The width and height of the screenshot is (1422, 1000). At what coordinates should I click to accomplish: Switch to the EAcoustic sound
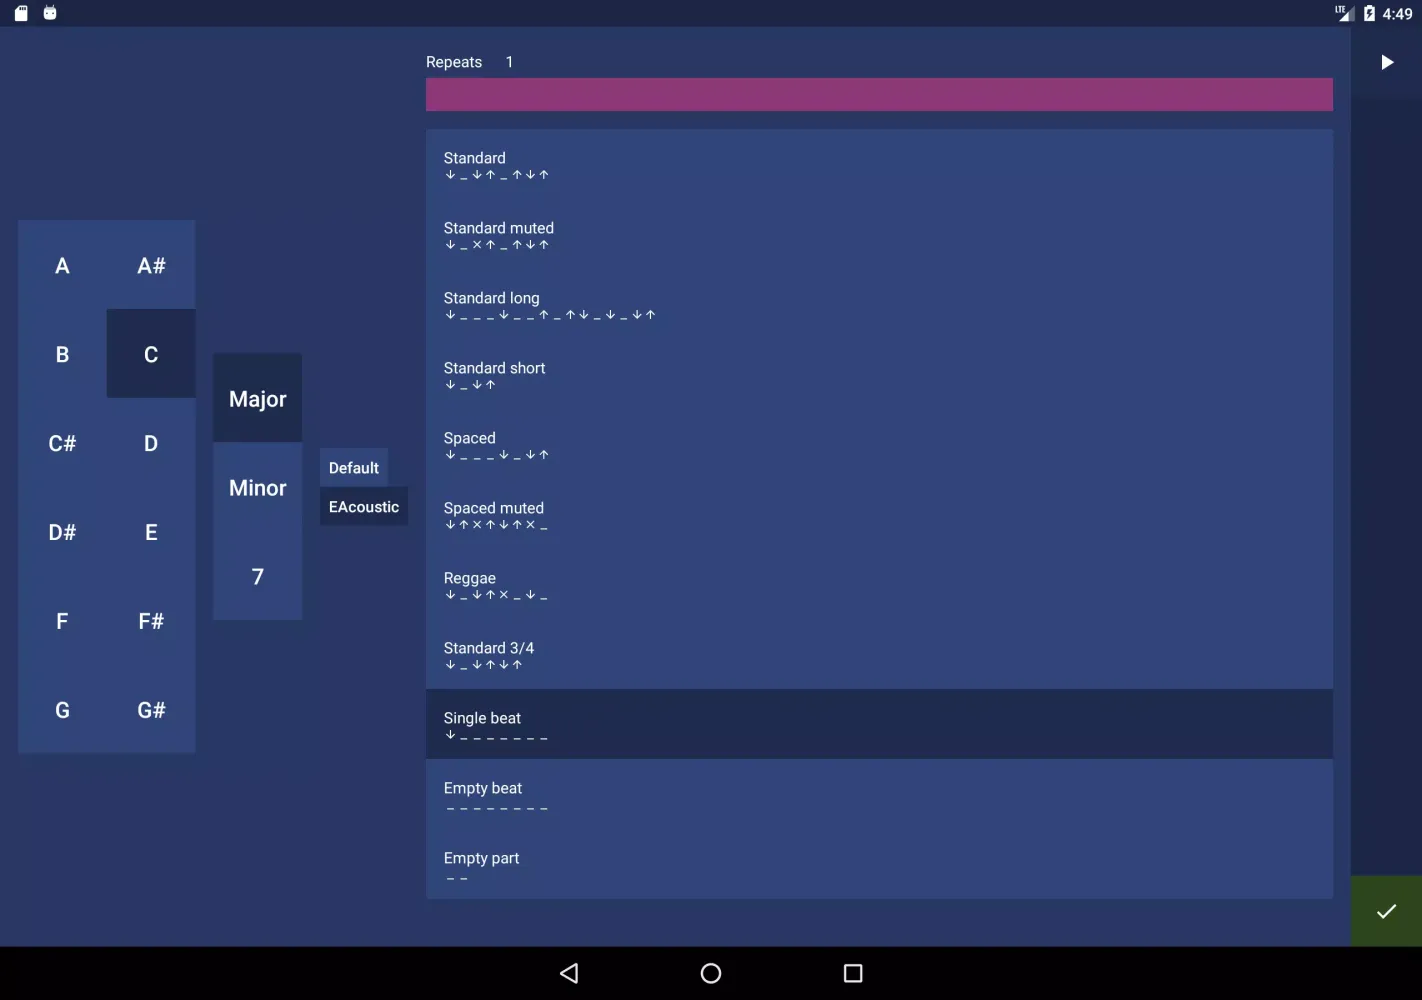364,507
